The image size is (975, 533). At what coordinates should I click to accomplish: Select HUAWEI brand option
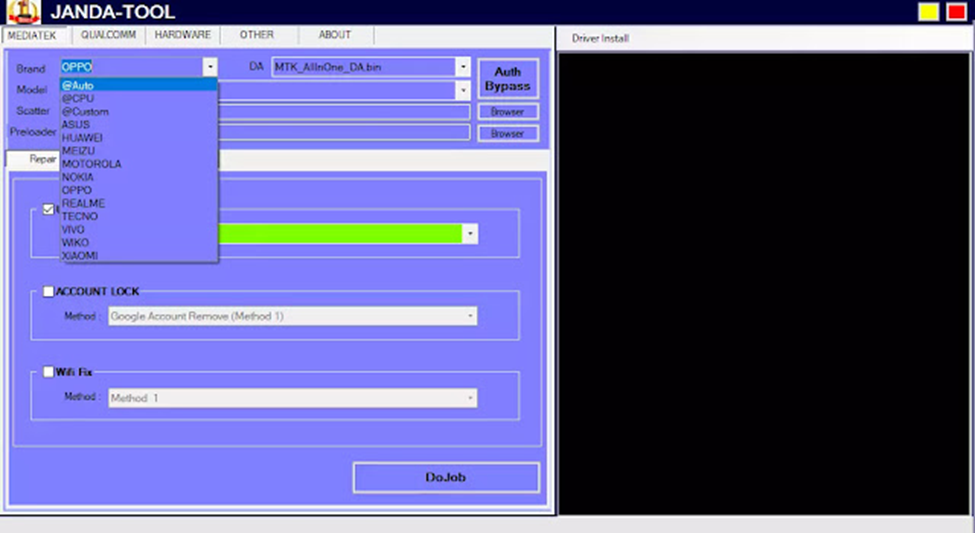click(x=139, y=138)
